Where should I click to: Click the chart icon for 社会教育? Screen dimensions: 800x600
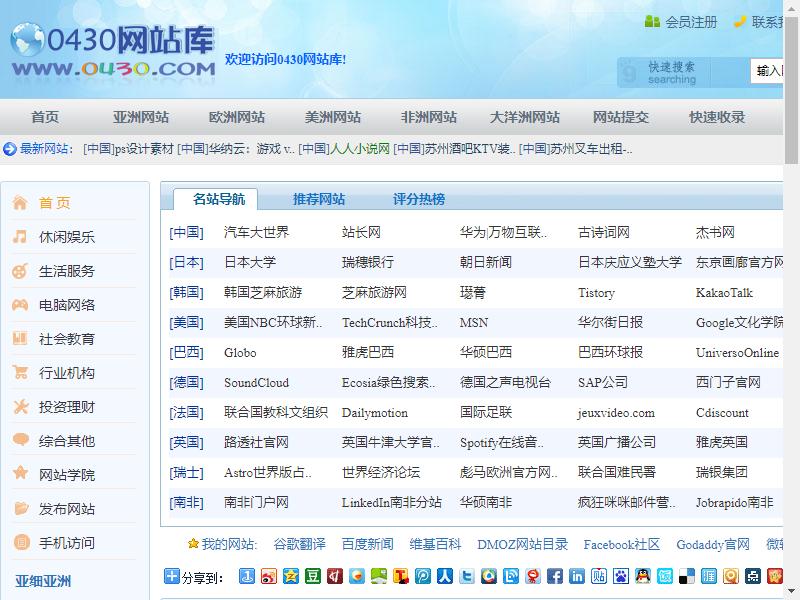pyautogui.click(x=20, y=339)
